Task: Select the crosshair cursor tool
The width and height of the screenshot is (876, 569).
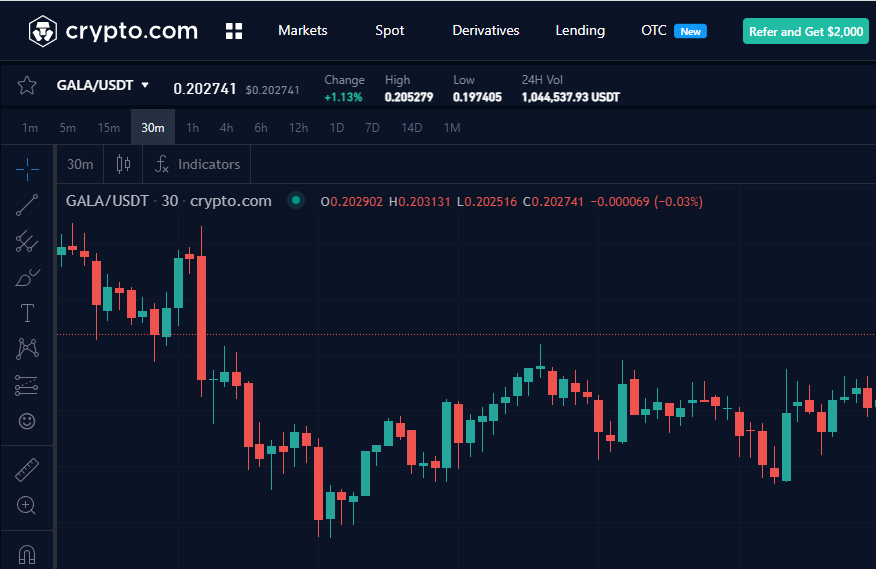Action: (x=27, y=168)
